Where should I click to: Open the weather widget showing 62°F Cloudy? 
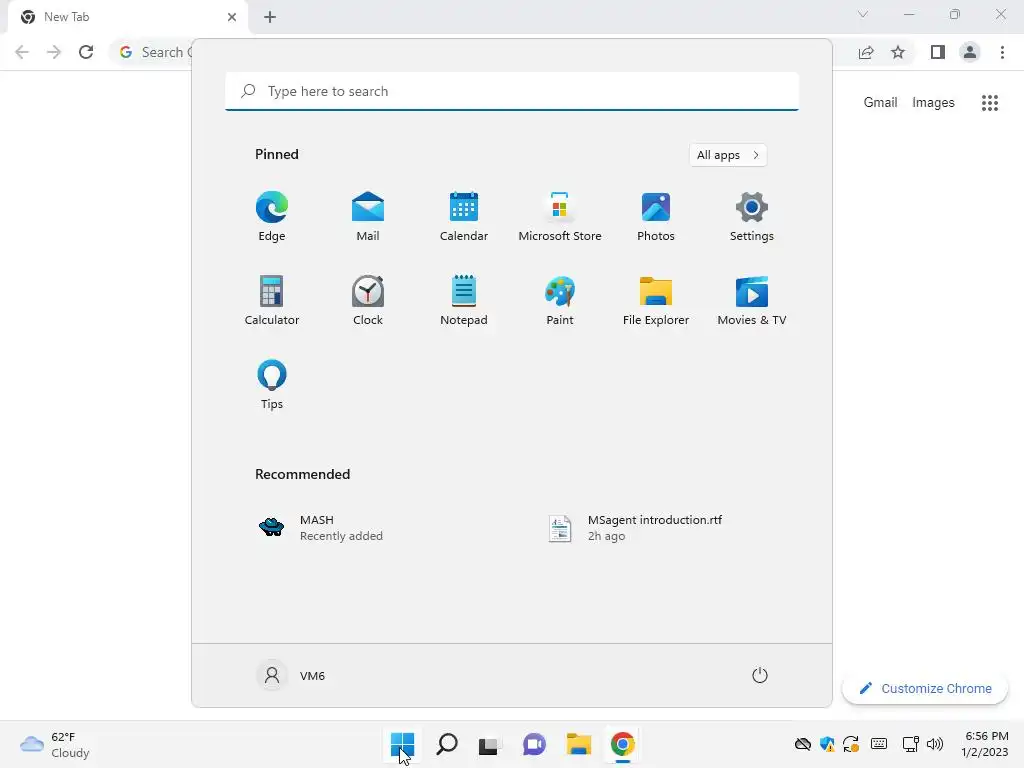point(55,744)
